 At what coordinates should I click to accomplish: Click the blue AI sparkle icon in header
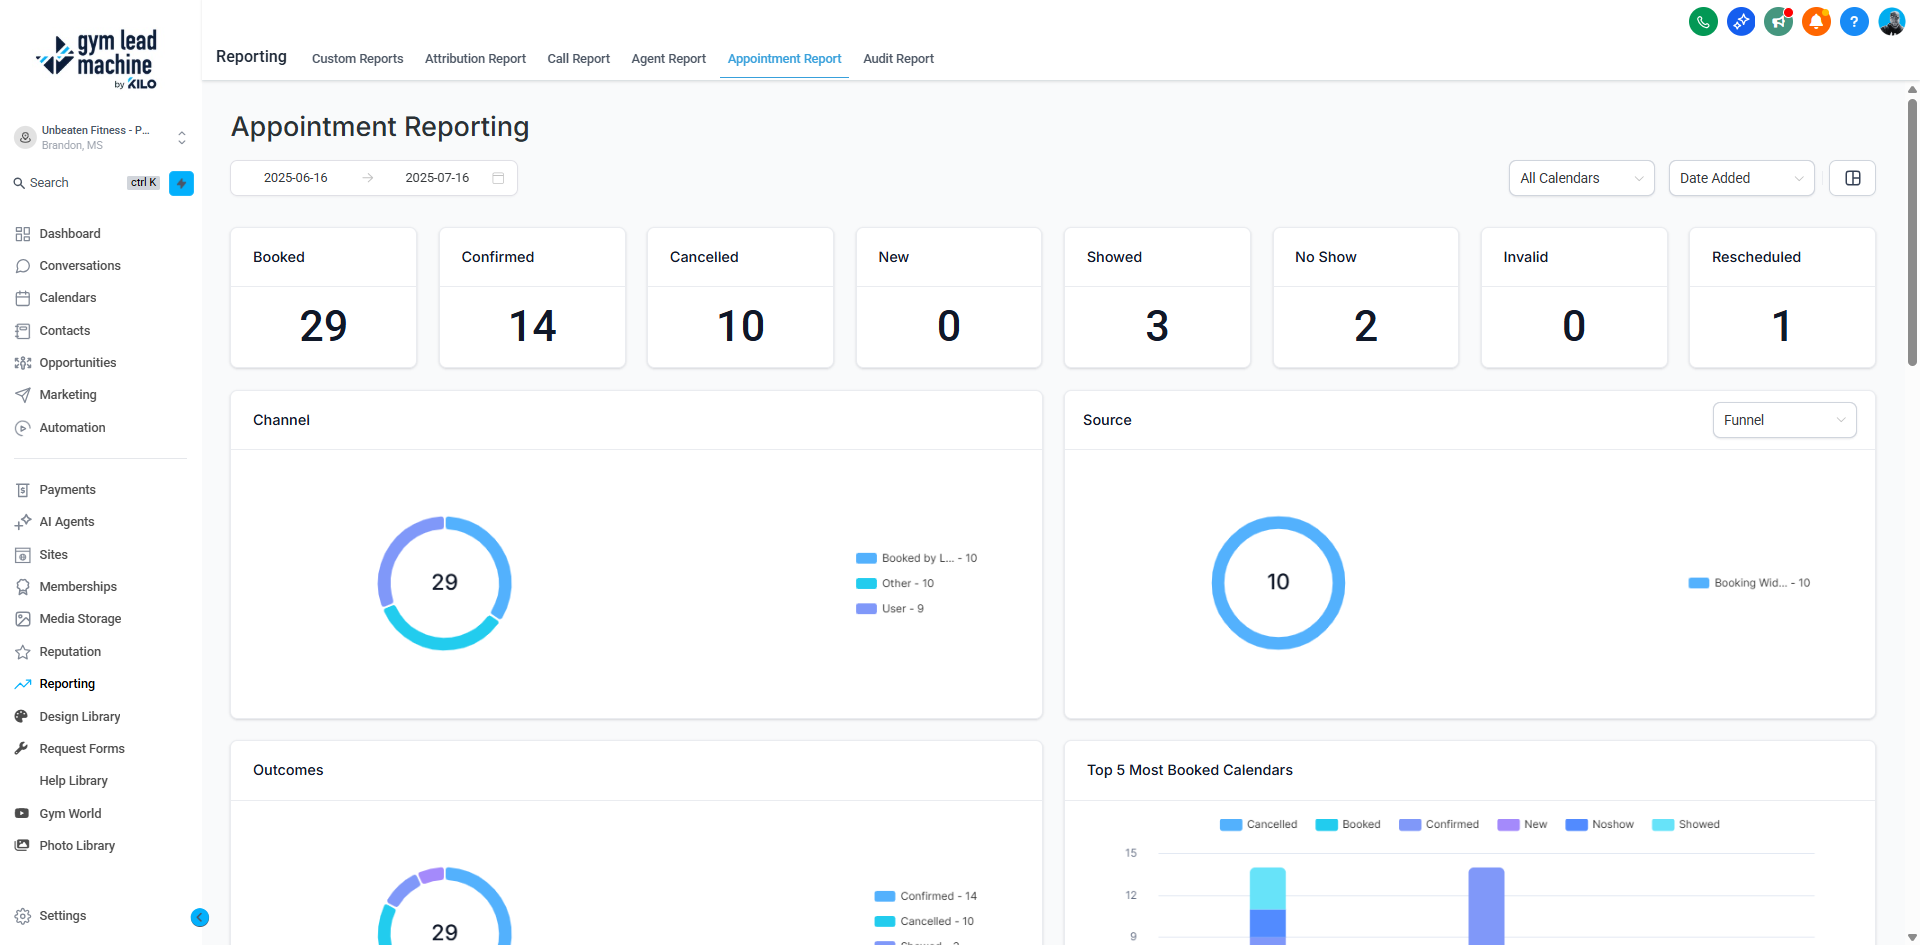1741,21
